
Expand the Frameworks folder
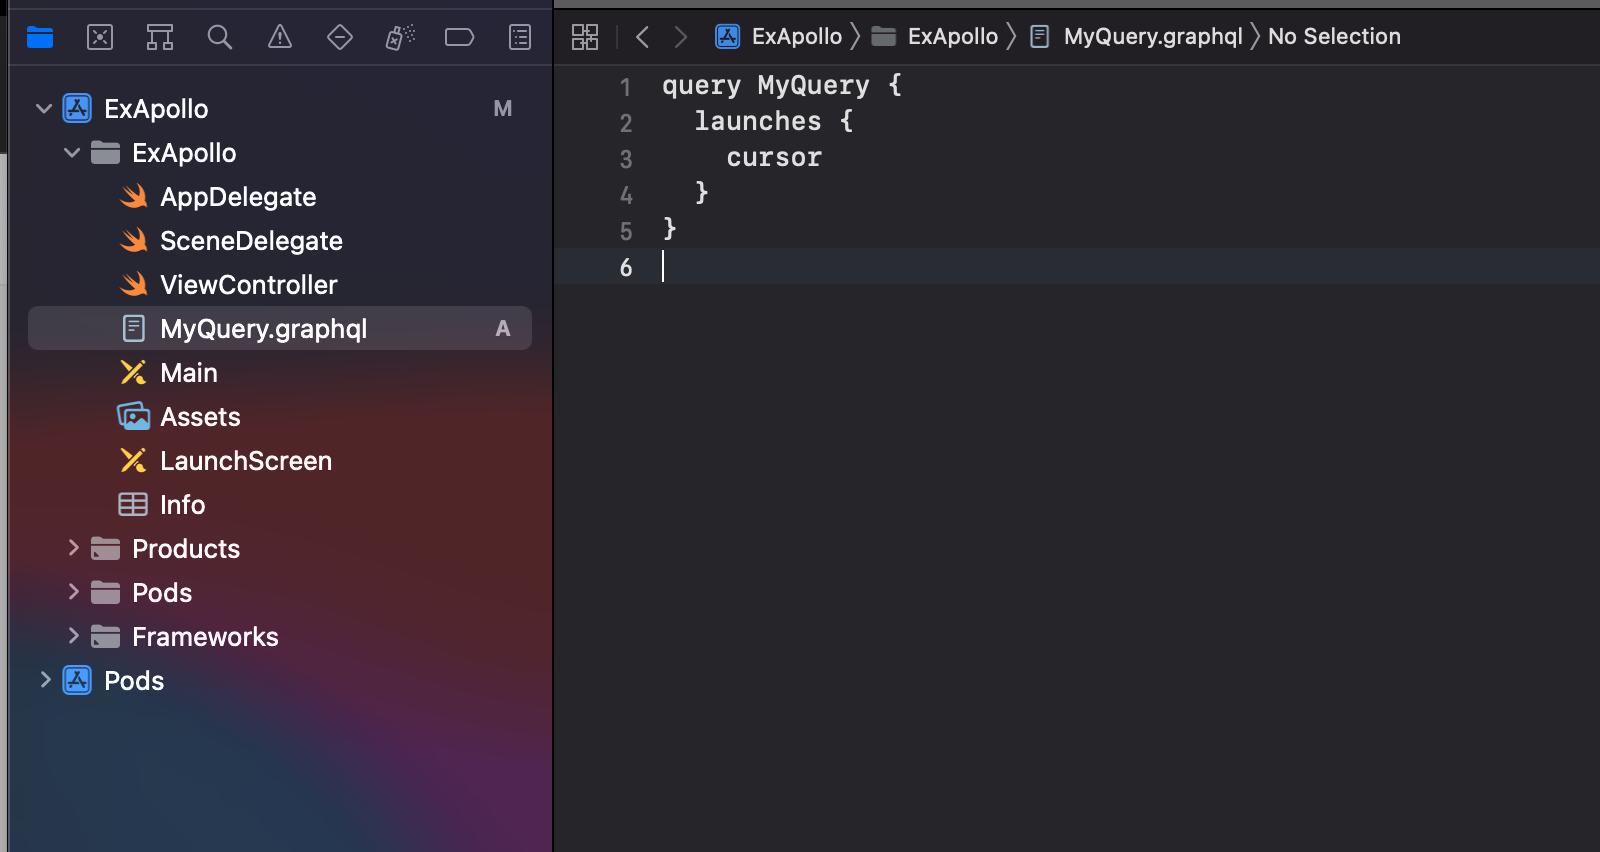(73, 635)
